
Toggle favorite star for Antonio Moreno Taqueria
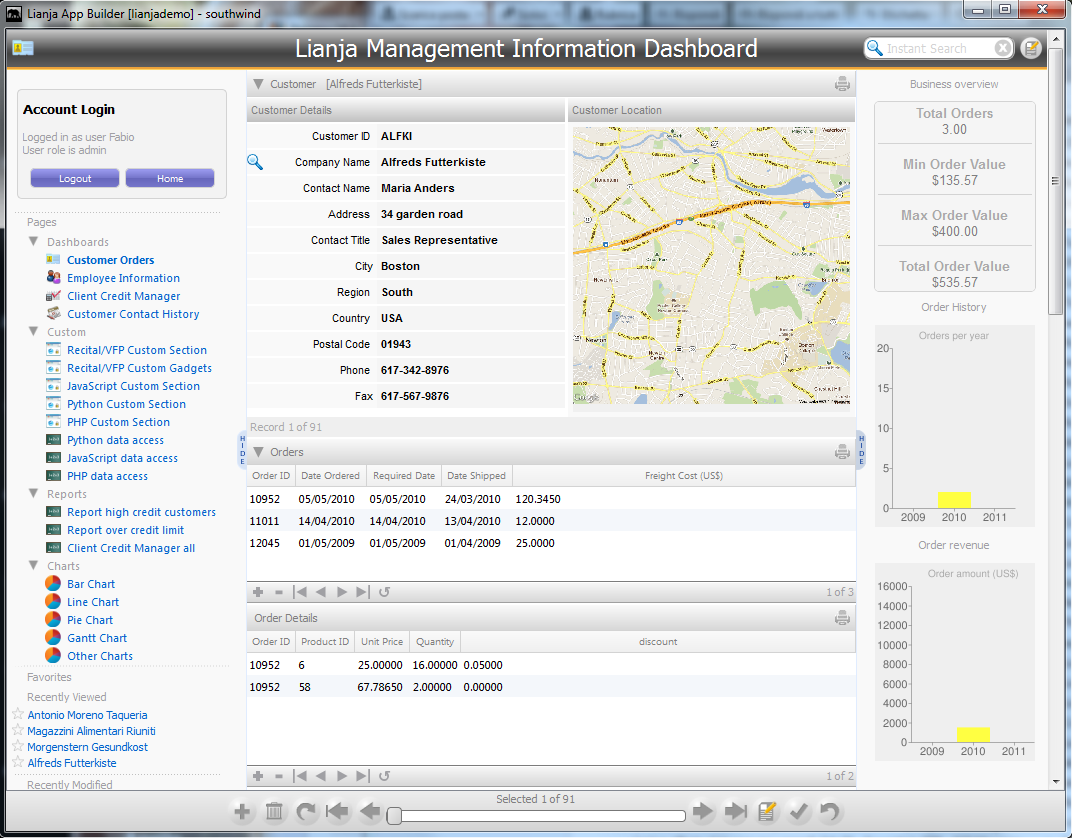(x=18, y=714)
